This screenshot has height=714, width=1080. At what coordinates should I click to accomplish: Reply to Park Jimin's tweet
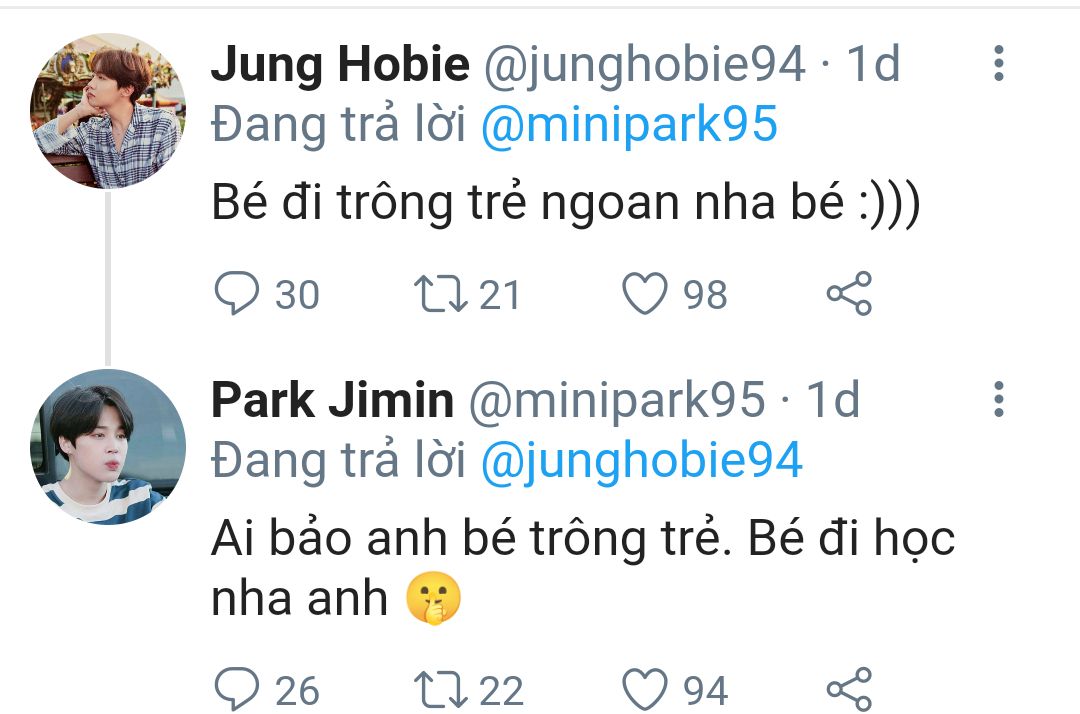coord(237,690)
